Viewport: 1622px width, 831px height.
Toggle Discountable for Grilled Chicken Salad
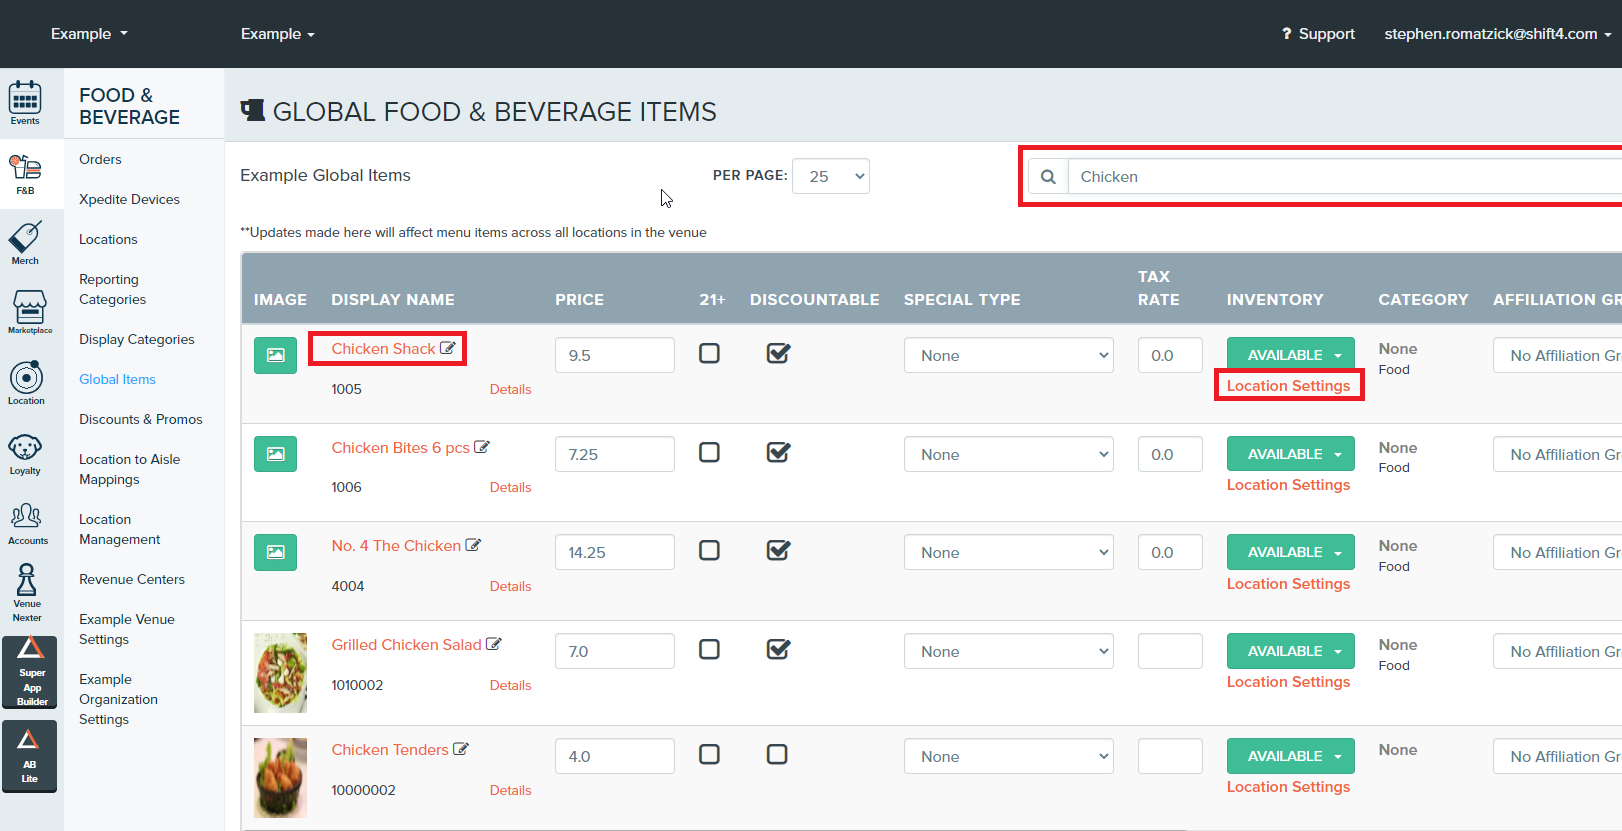point(778,649)
